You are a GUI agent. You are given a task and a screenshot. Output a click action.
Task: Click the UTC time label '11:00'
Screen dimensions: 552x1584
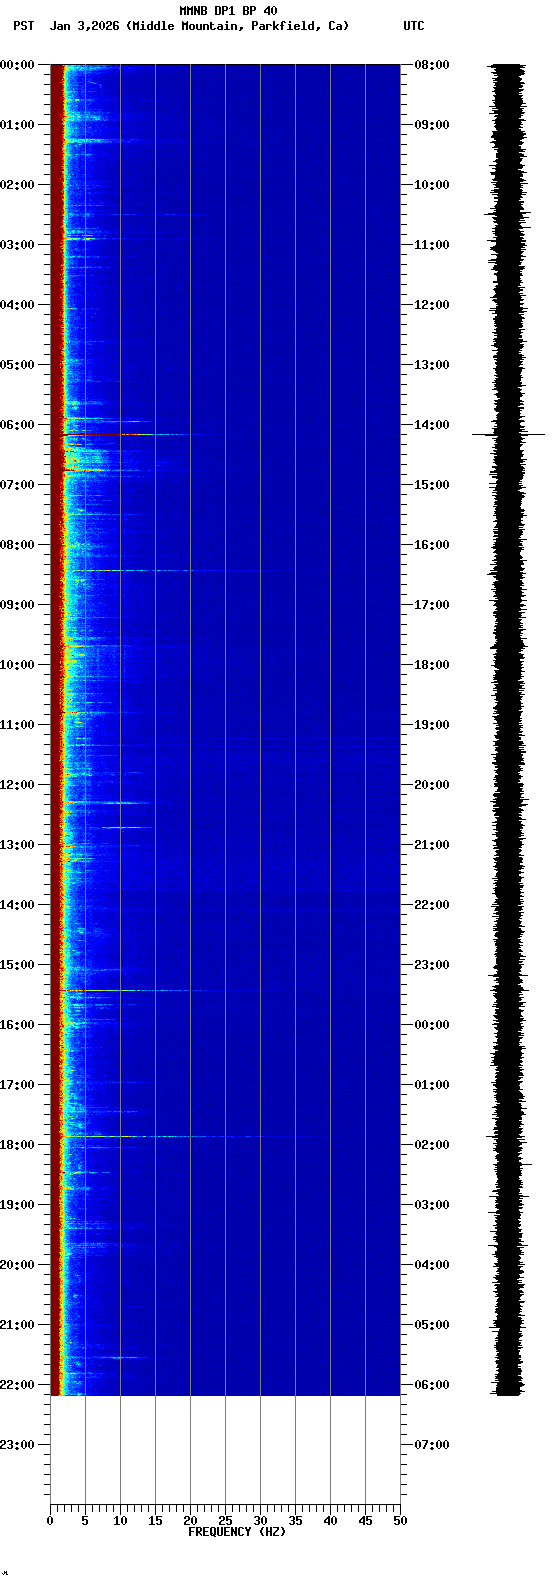tap(431, 245)
